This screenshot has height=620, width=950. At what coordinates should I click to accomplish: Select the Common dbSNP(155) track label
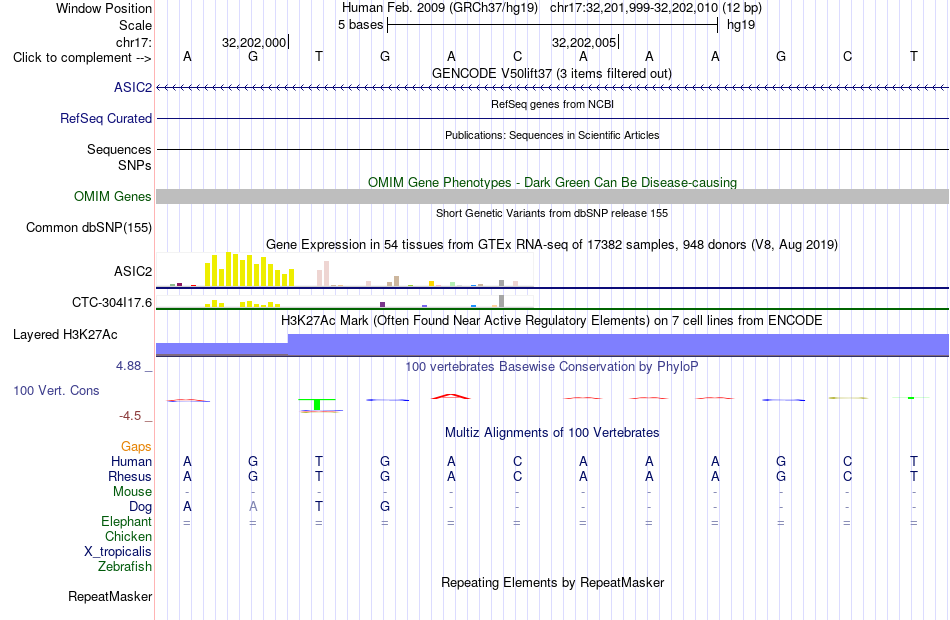[89, 228]
